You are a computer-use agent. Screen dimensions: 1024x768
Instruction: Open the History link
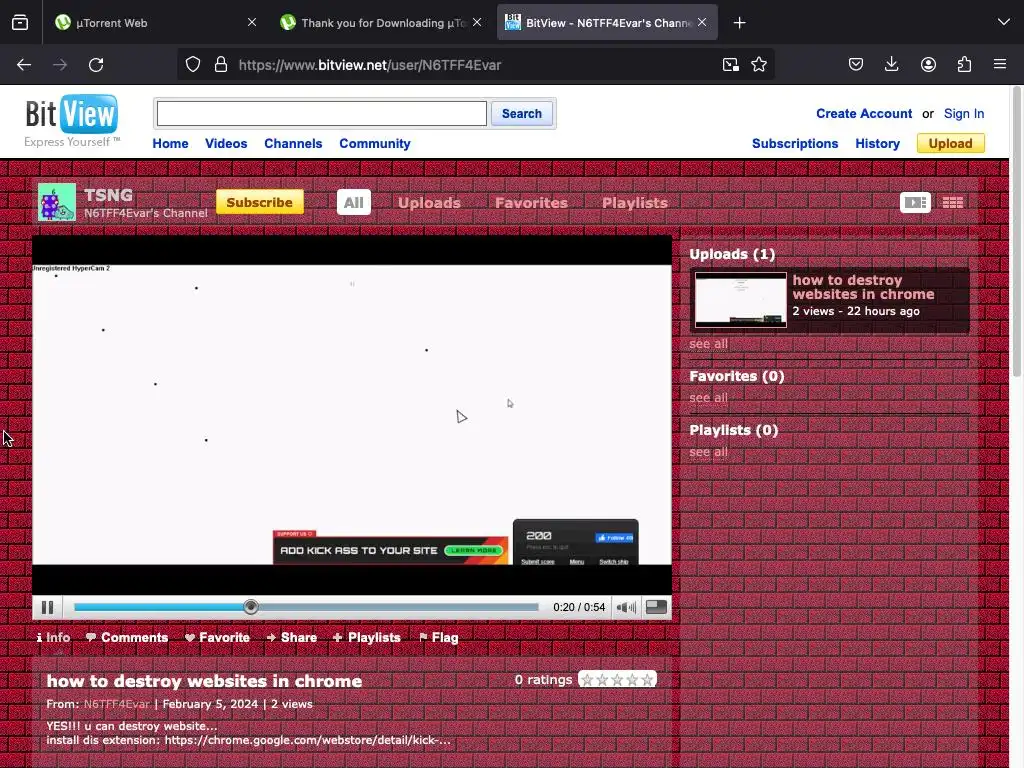[877, 144]
